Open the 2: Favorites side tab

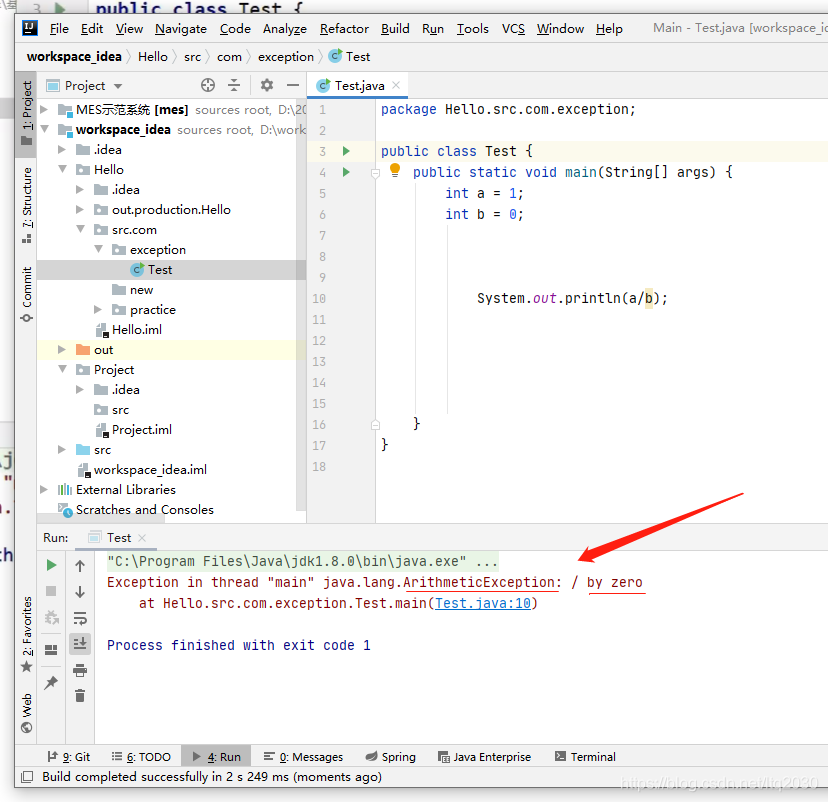[26, 634]
